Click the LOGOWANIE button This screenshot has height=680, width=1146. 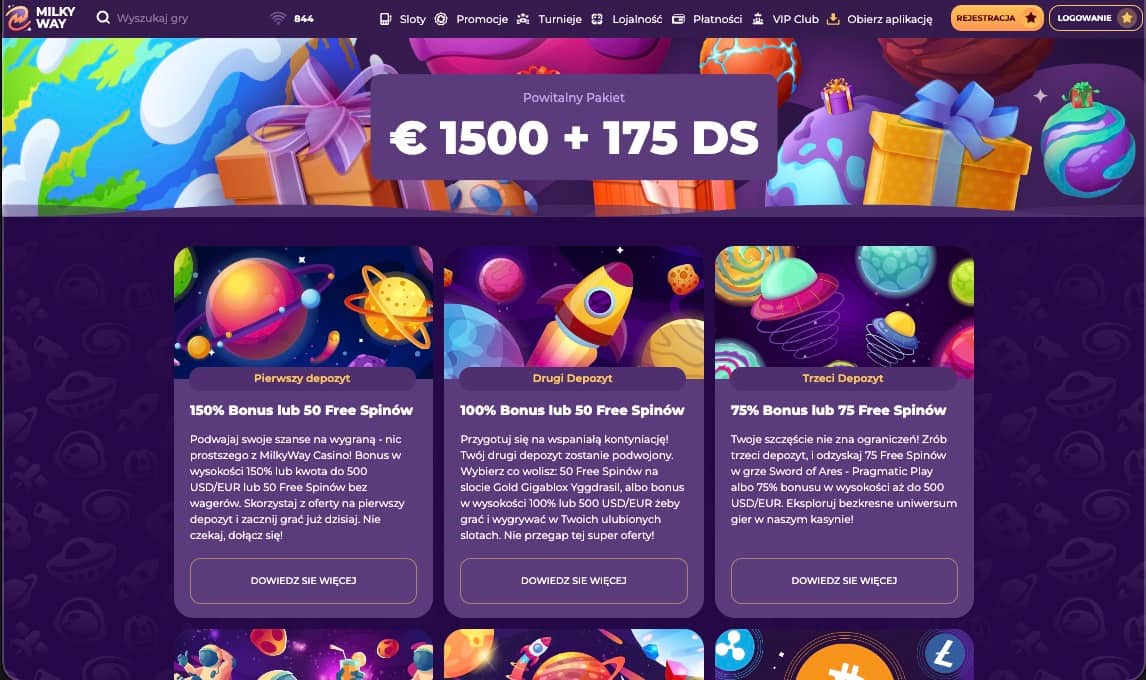pyautogui.click(x=1094, y=18)
